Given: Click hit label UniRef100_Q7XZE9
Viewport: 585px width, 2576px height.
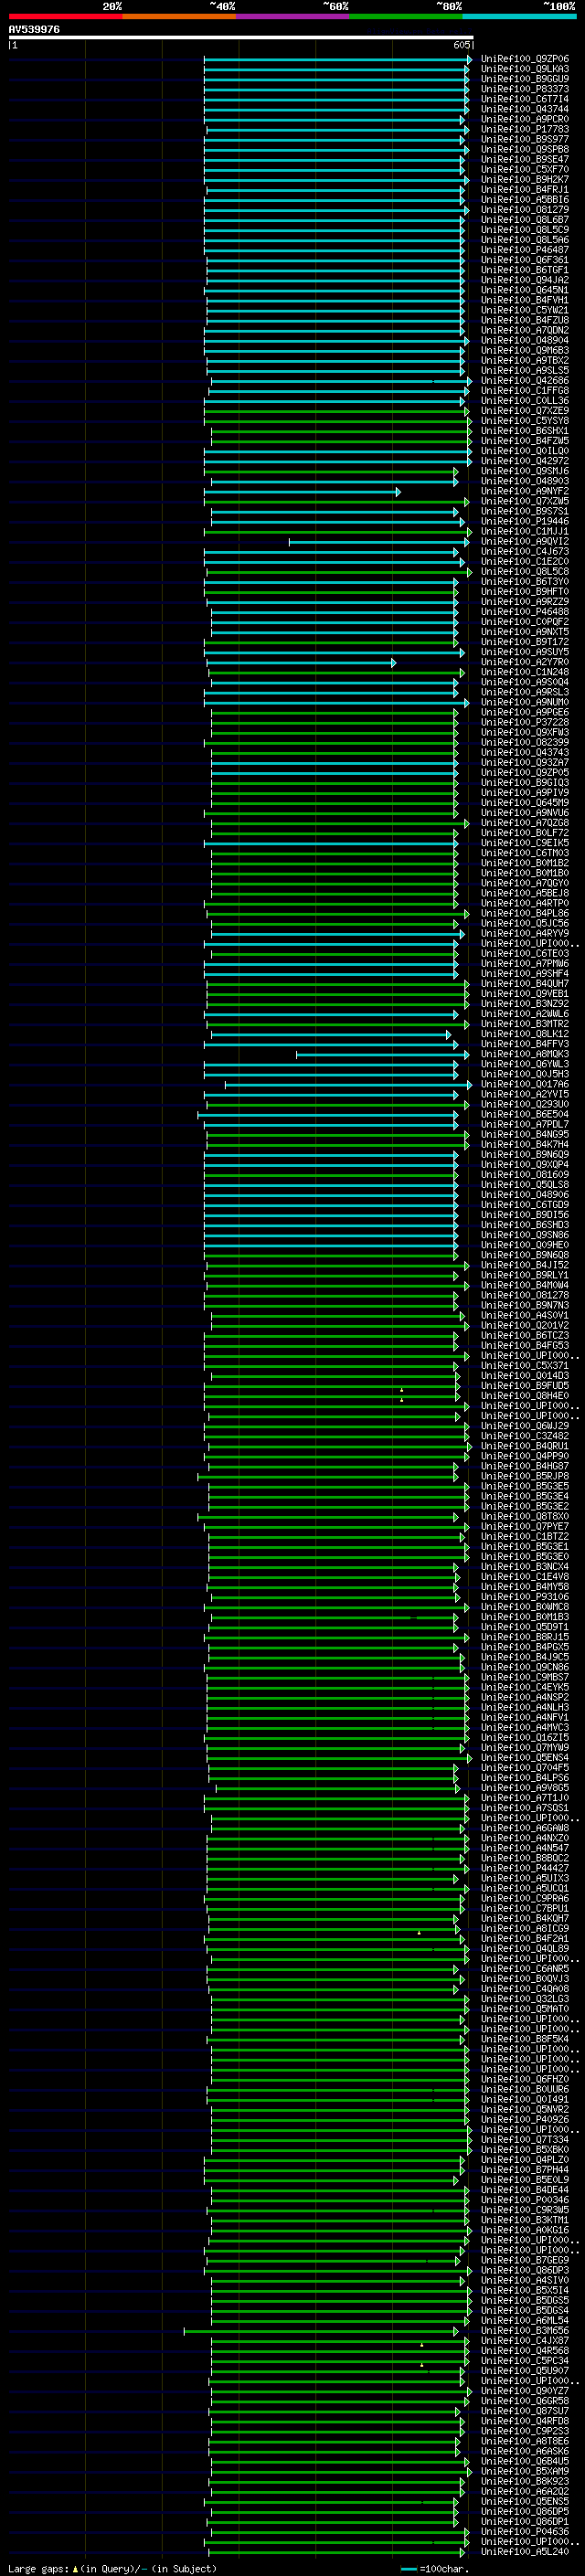Looking at the screenshot, I should [x=525, y=411].
